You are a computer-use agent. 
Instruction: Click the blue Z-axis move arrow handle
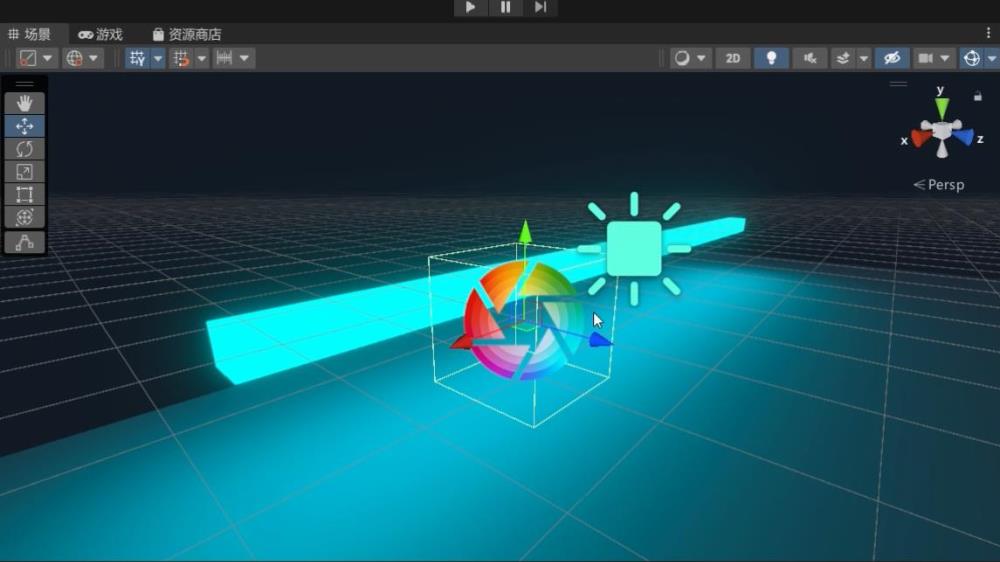pyautogui.click(x=599, y=341)
